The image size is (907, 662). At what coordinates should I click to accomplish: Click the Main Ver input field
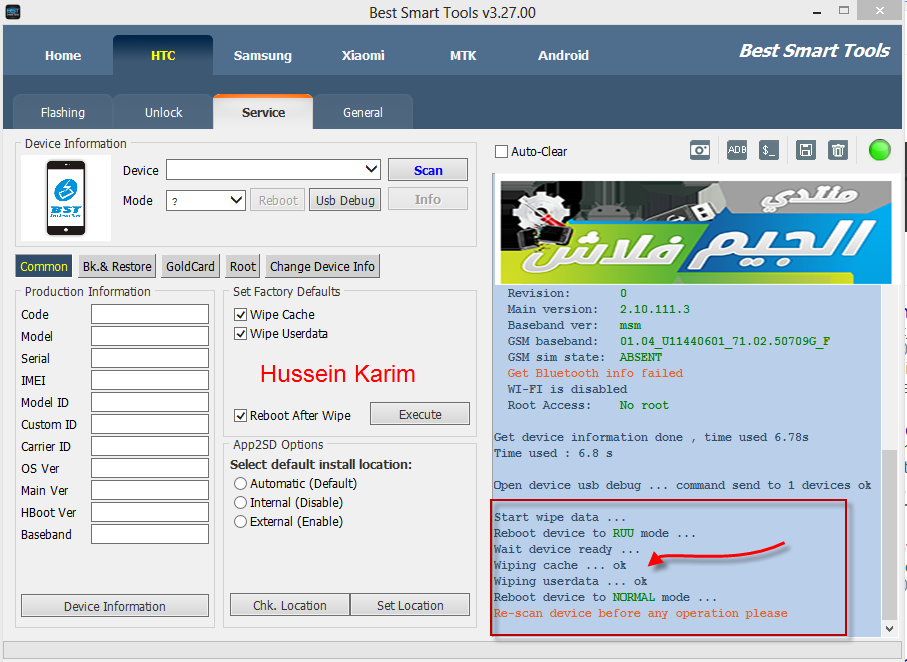point(150,490)
